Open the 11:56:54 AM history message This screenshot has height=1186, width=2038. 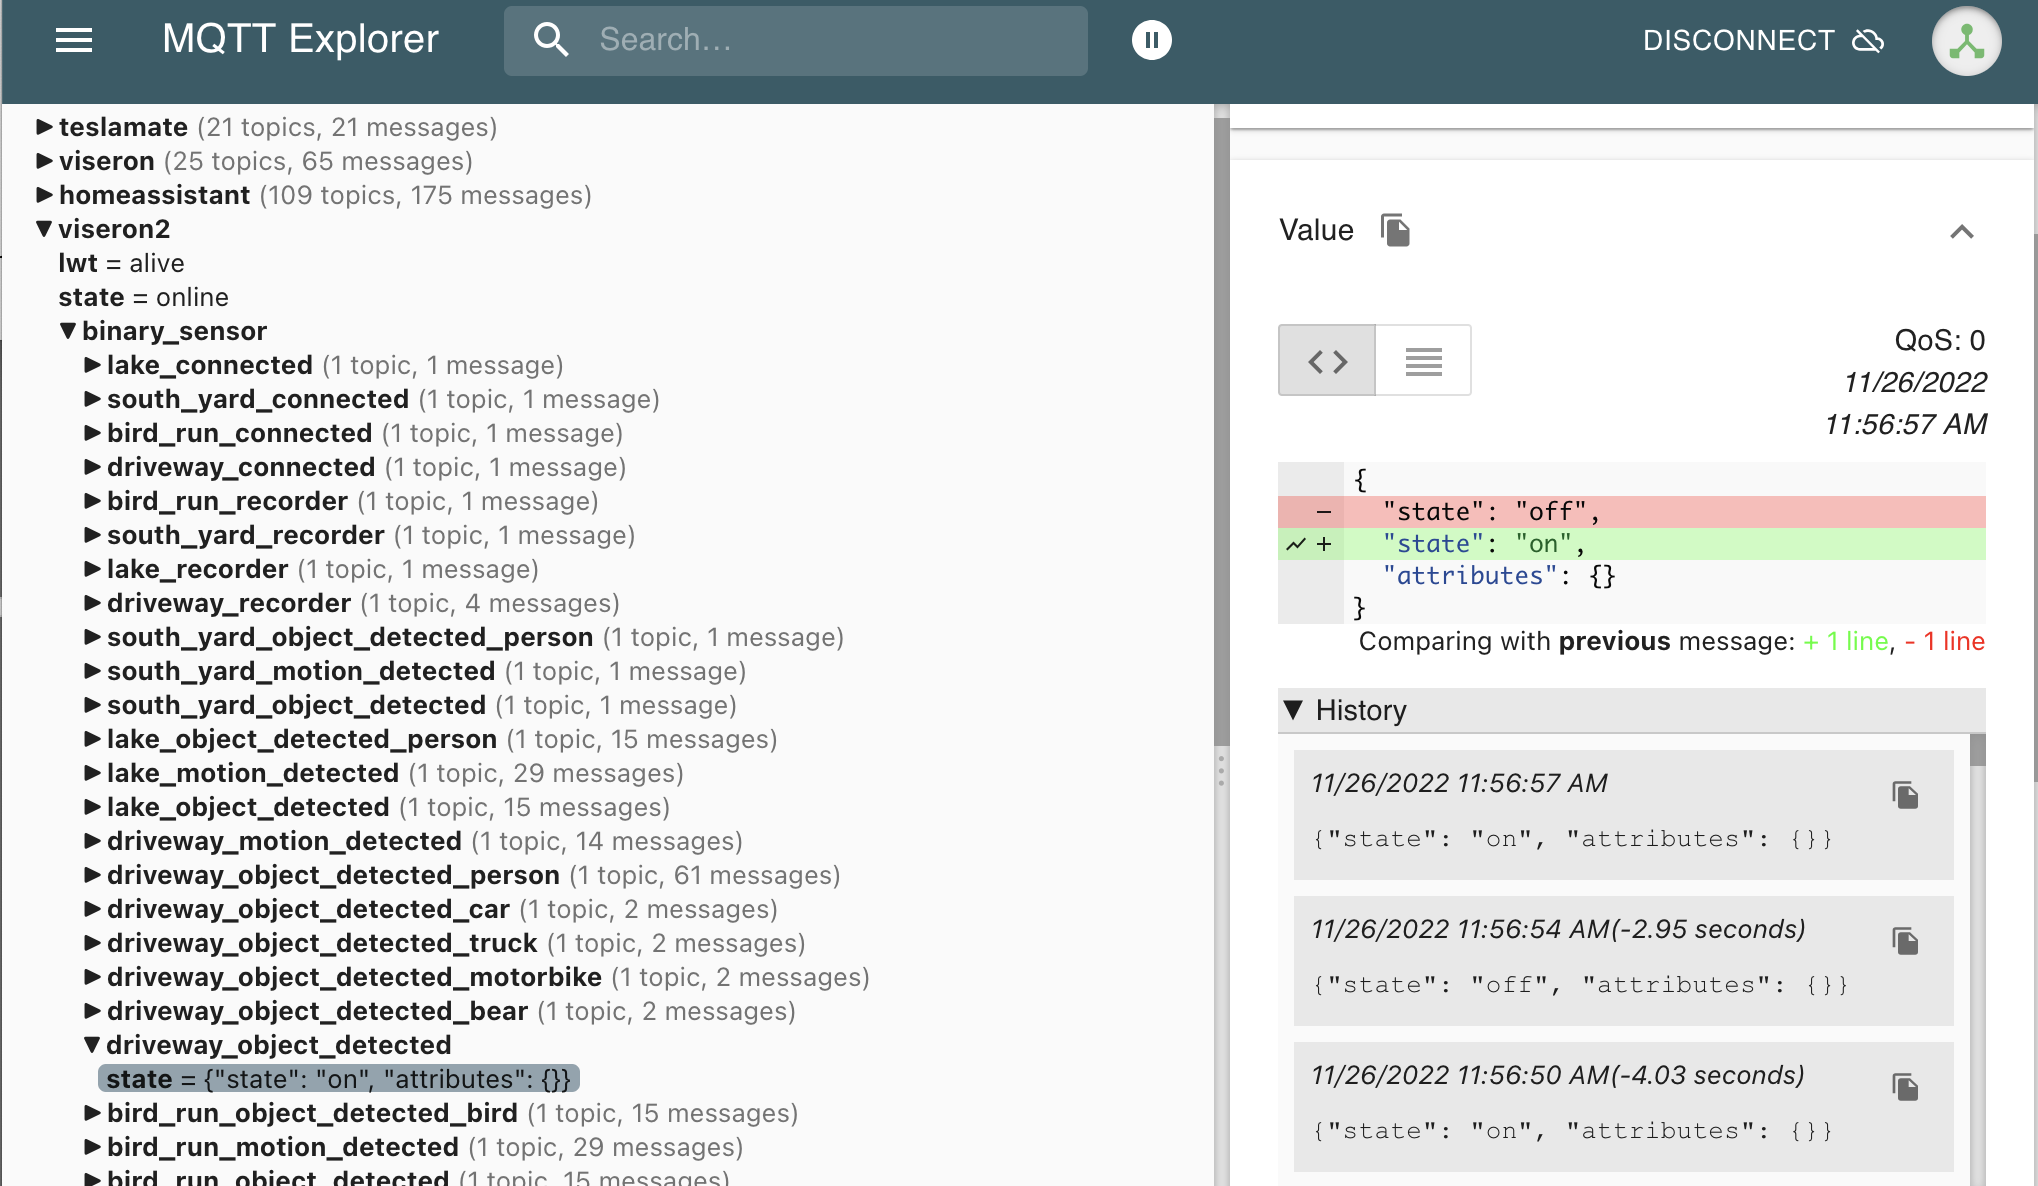1623,961
